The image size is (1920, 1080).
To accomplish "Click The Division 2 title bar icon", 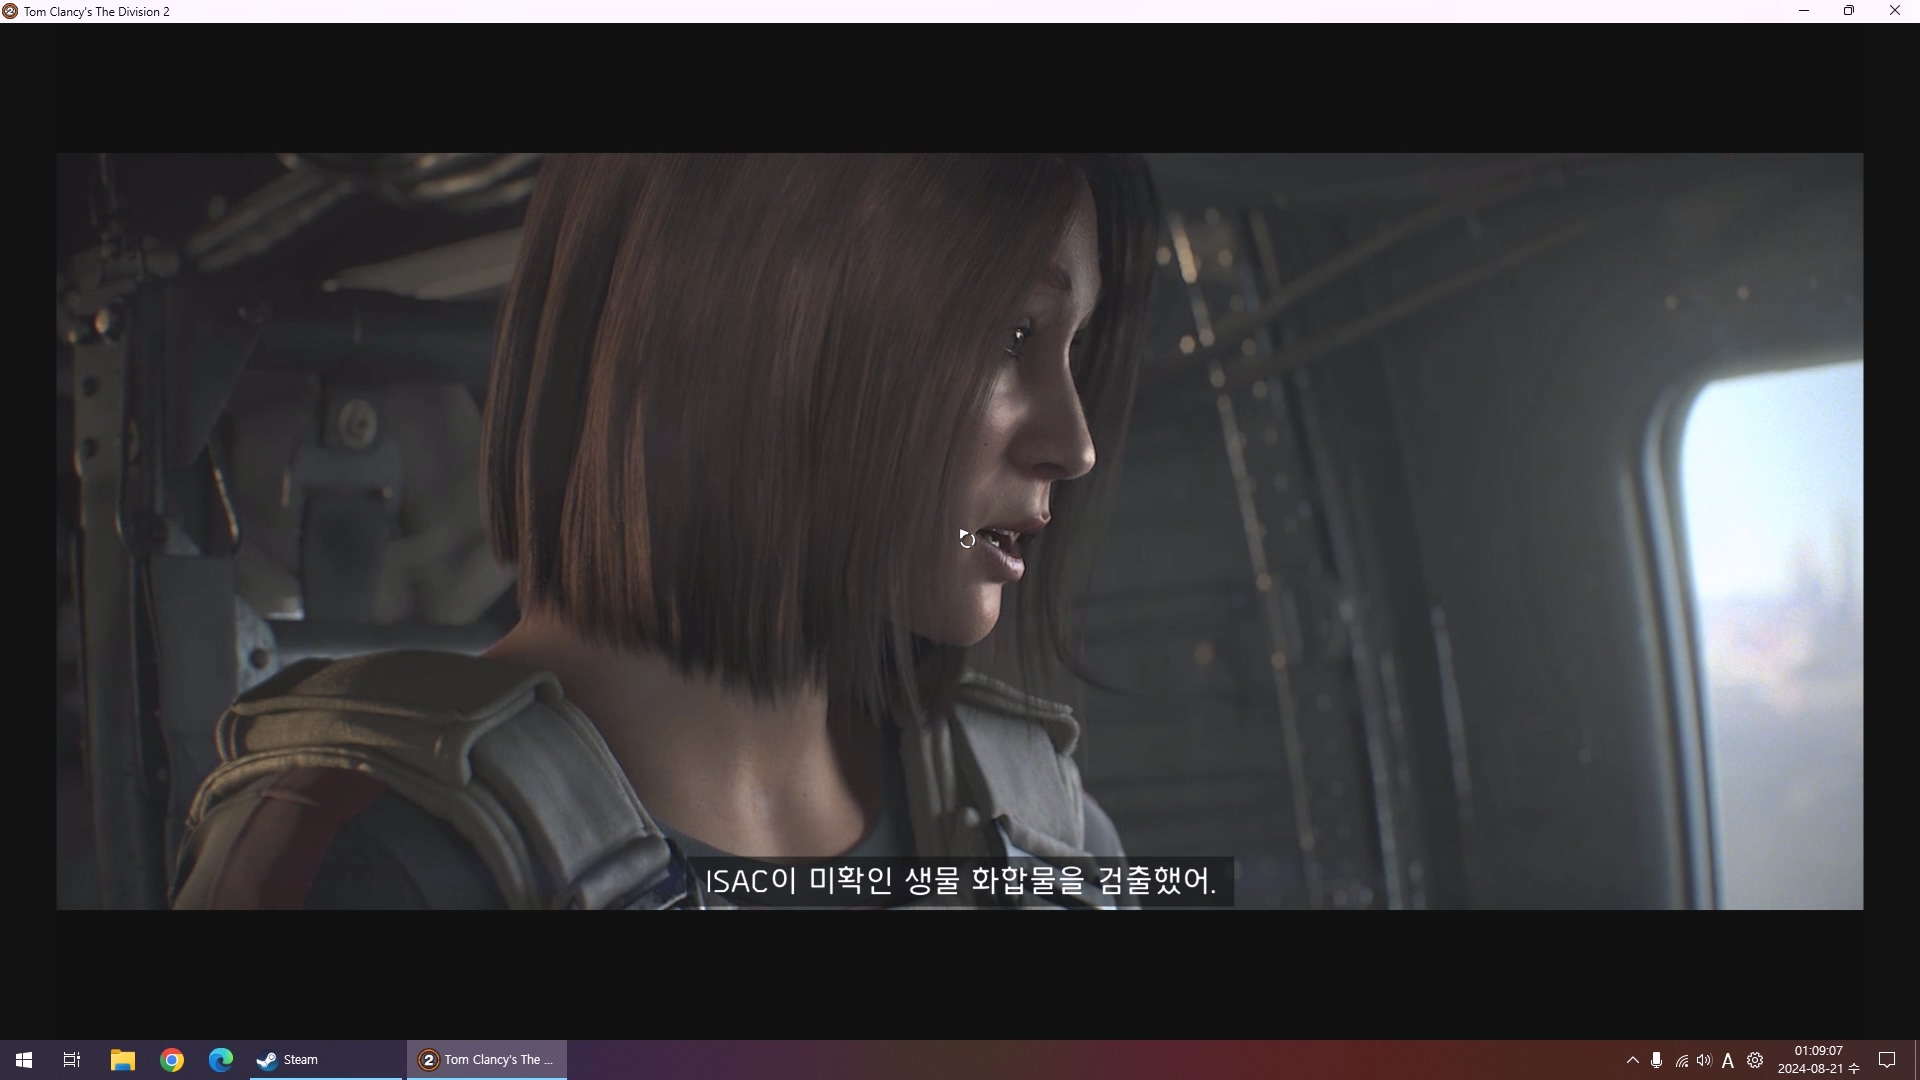I will coord(10,11).
